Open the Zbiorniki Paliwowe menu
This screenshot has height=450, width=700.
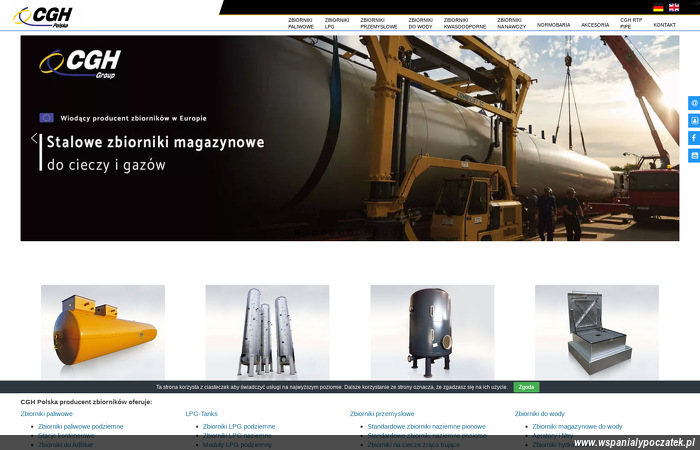(x=301, y=23)
